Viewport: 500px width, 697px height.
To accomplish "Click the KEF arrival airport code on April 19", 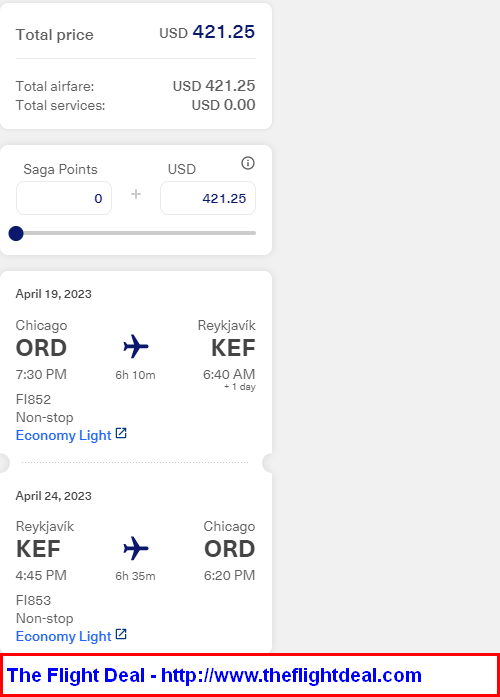I will coord(233,348).
